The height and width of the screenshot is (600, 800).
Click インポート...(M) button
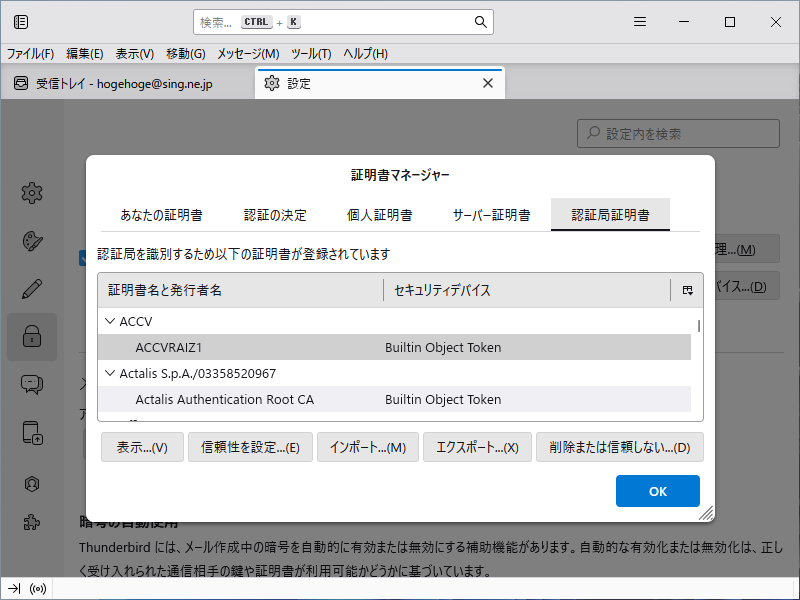point(368,447)
